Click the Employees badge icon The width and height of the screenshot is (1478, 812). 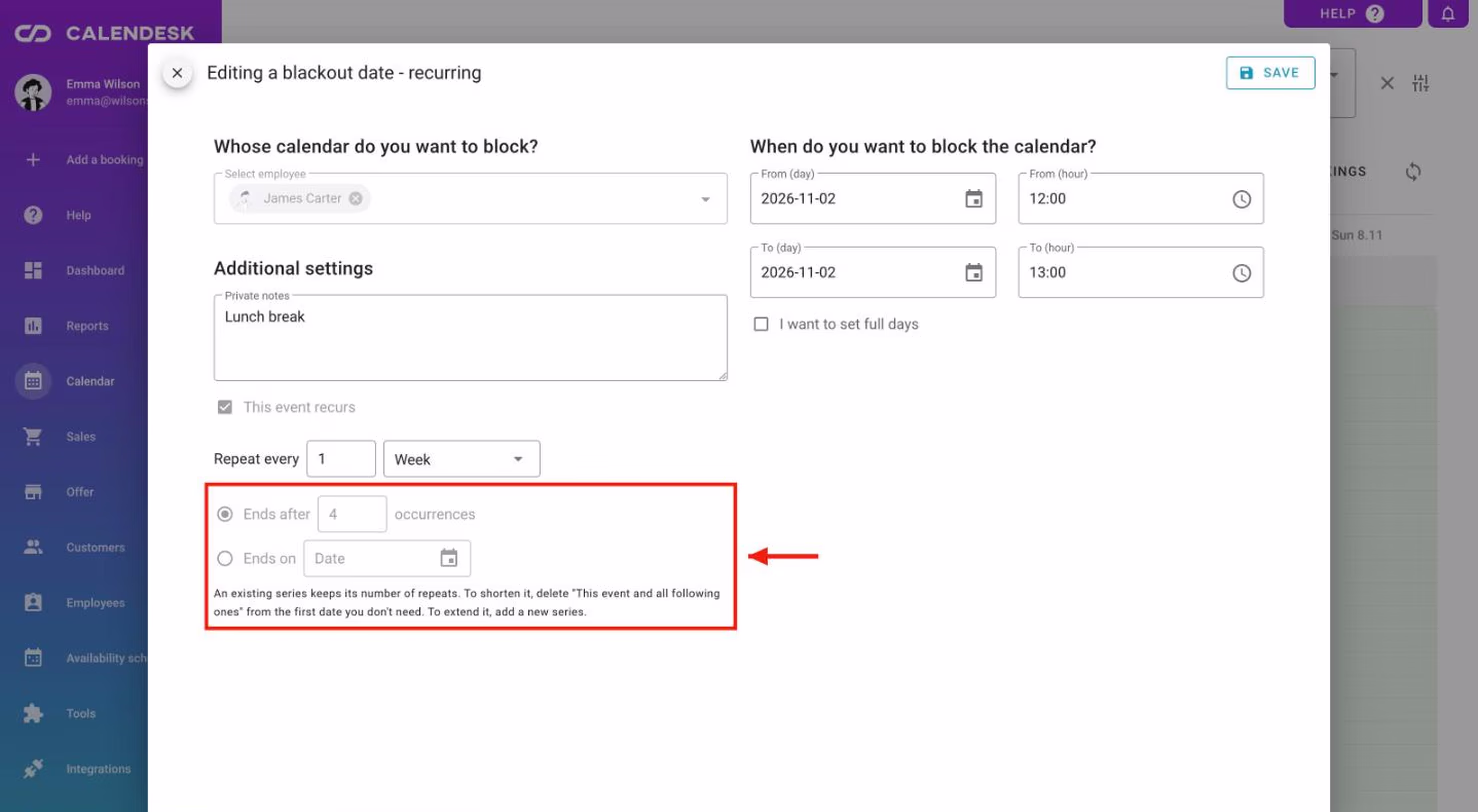coord(33,603)
